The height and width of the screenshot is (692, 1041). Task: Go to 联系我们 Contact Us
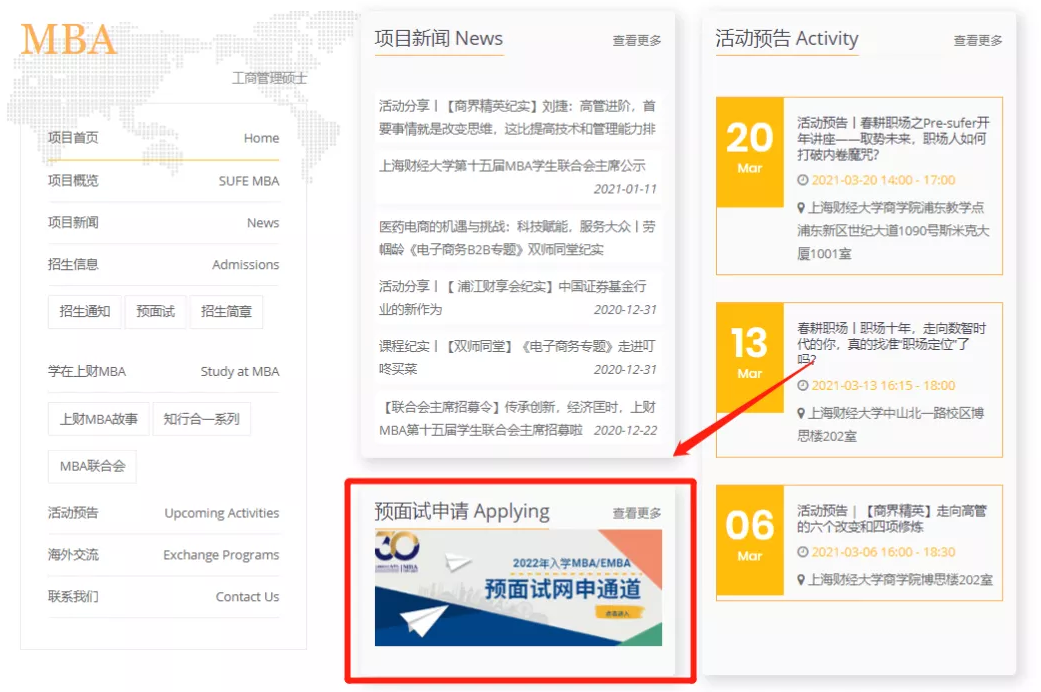[x=163, y=597]
